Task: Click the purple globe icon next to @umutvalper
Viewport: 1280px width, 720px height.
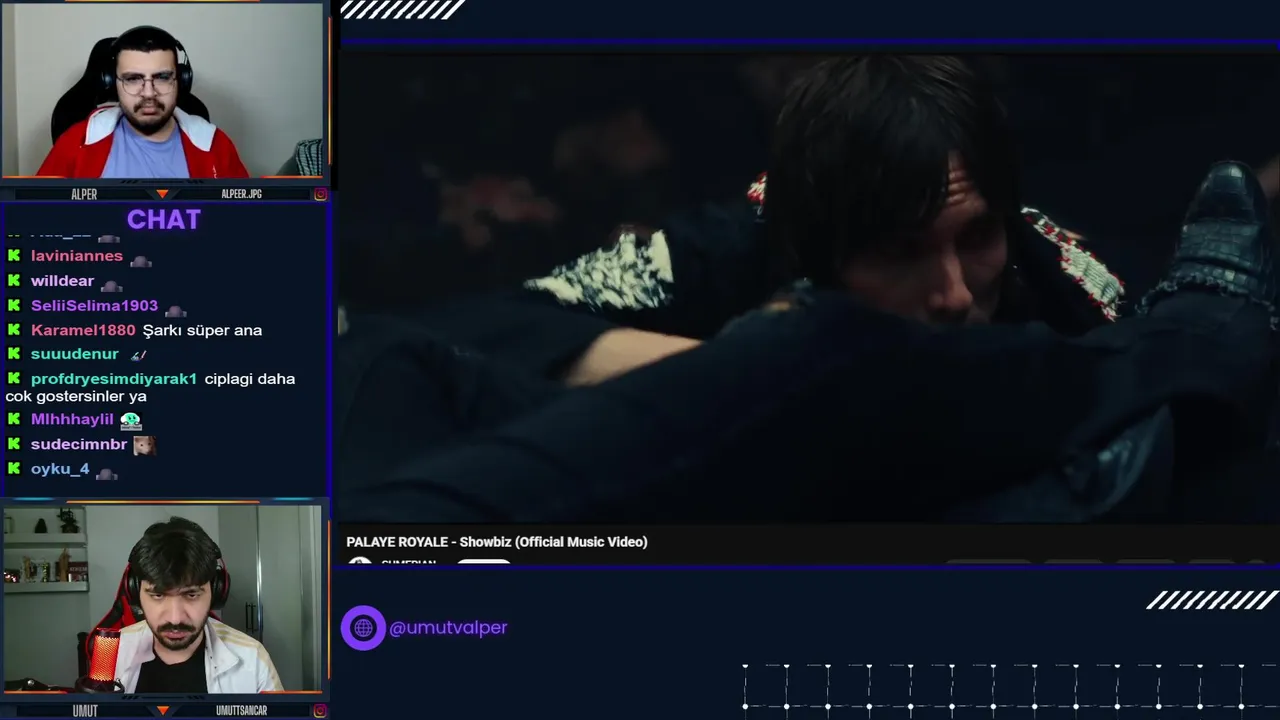Action: click(363, 628)
